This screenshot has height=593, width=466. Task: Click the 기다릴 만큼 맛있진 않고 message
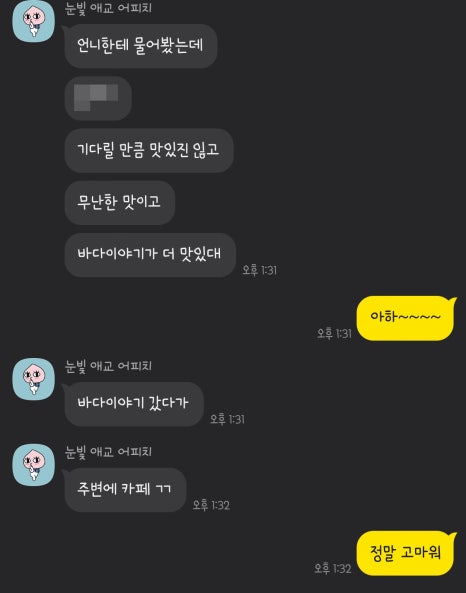tap(149, 151)
